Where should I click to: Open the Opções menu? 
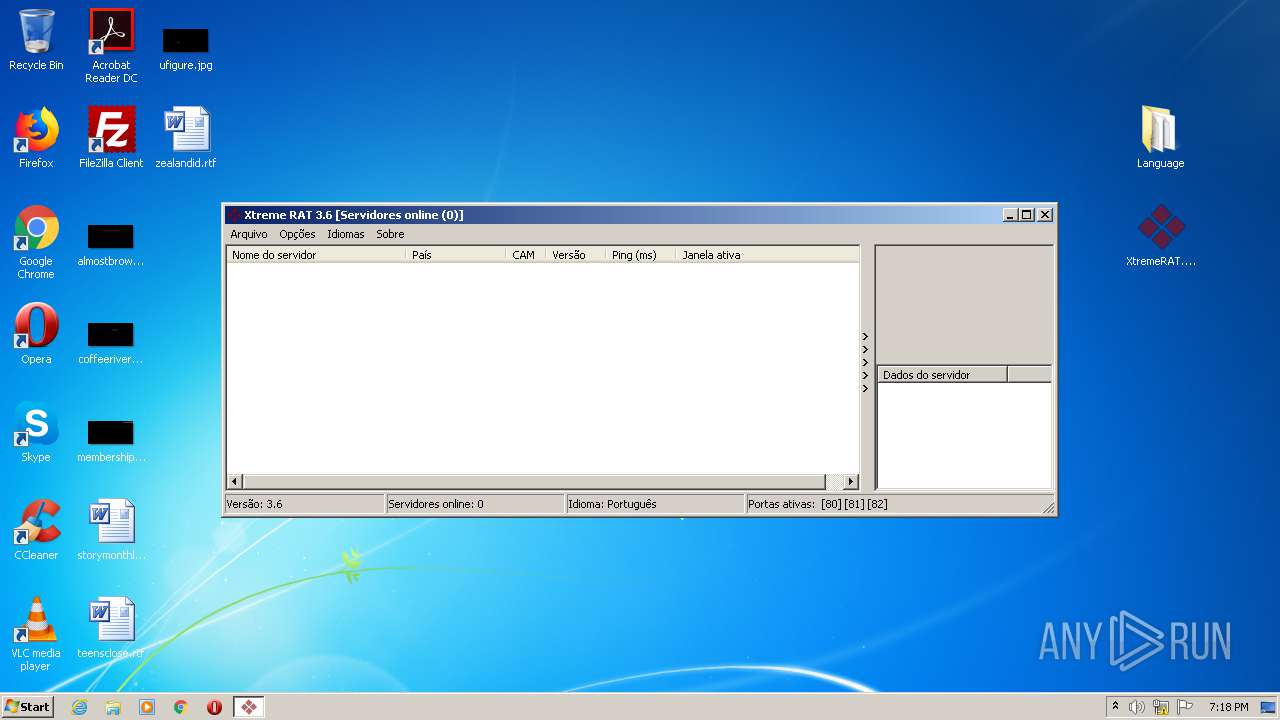click(297, 234)
